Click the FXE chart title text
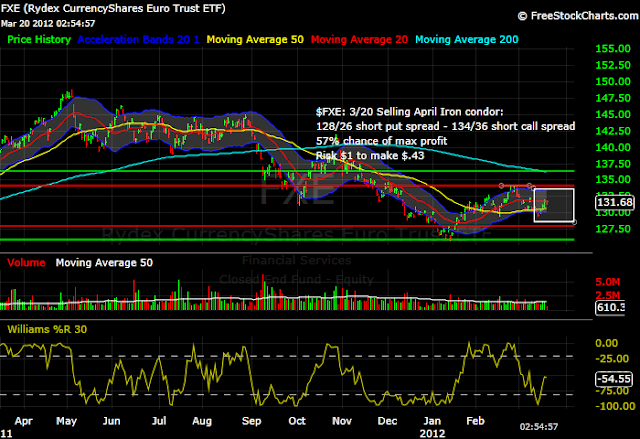640x439 pixels. tap(113, 9)
